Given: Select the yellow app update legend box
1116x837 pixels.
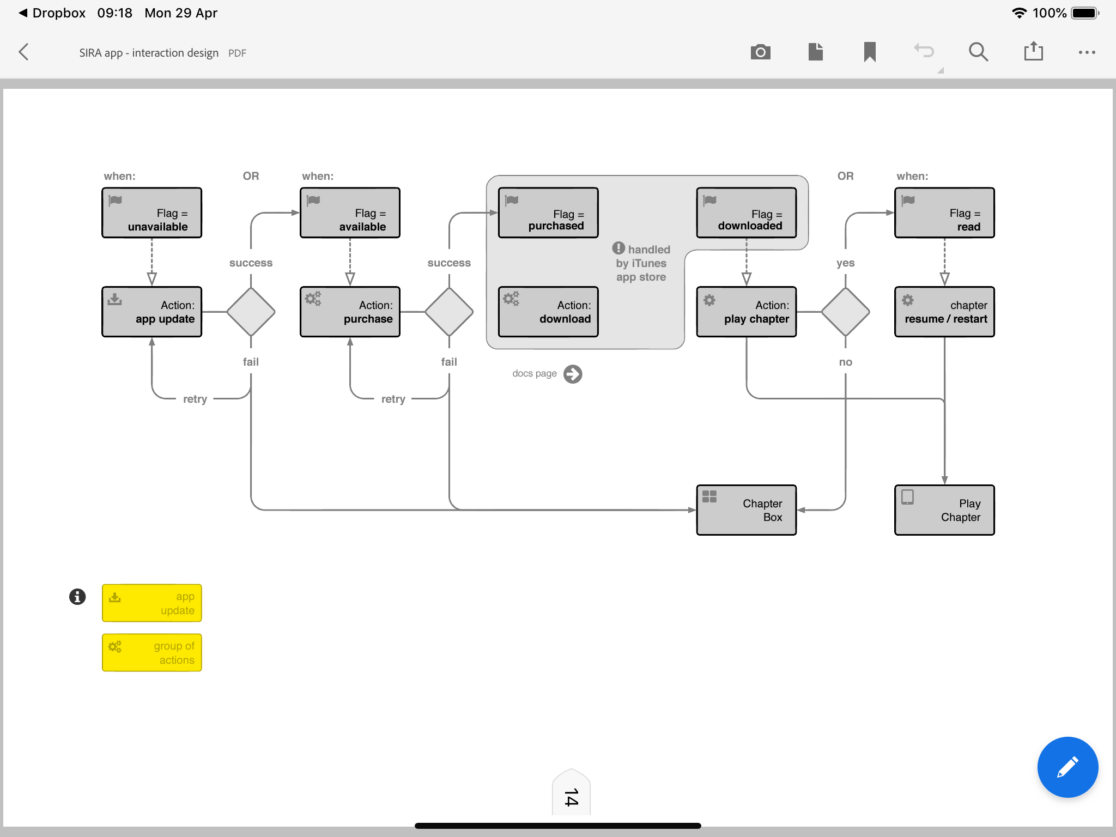Looking at the screenshot, I should coord(152,603).
